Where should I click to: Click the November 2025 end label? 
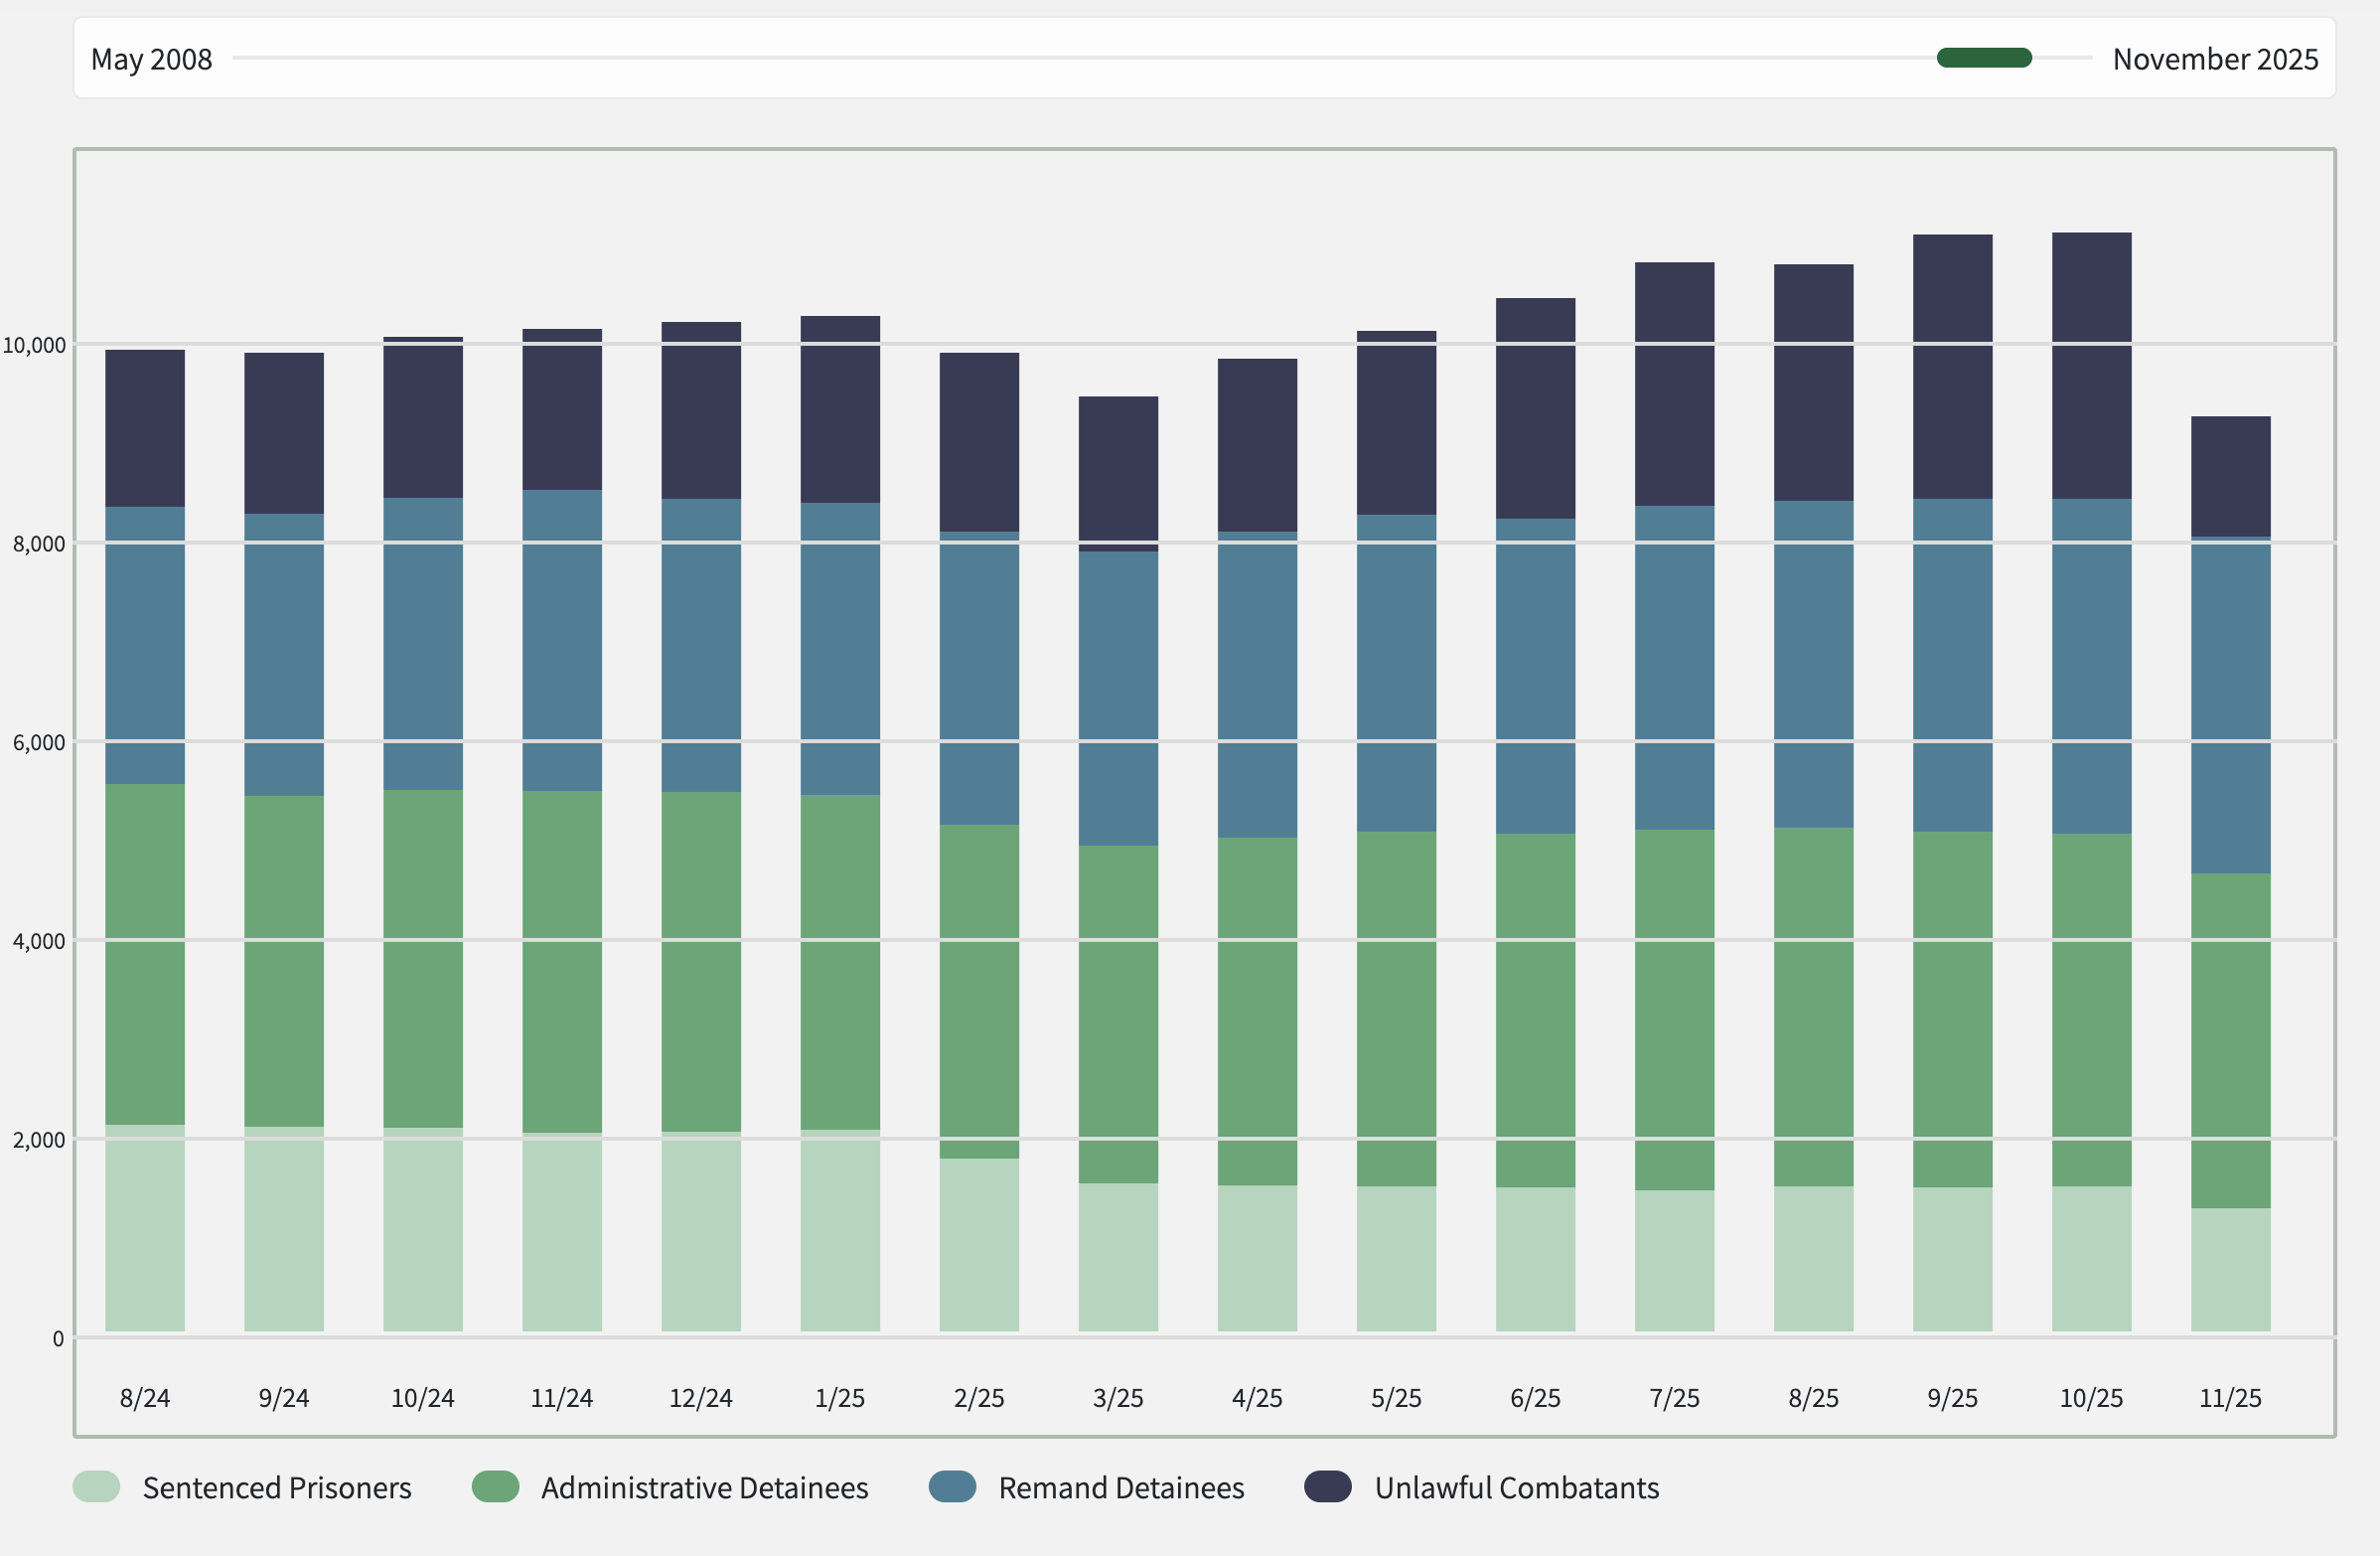pos(2215,59)
